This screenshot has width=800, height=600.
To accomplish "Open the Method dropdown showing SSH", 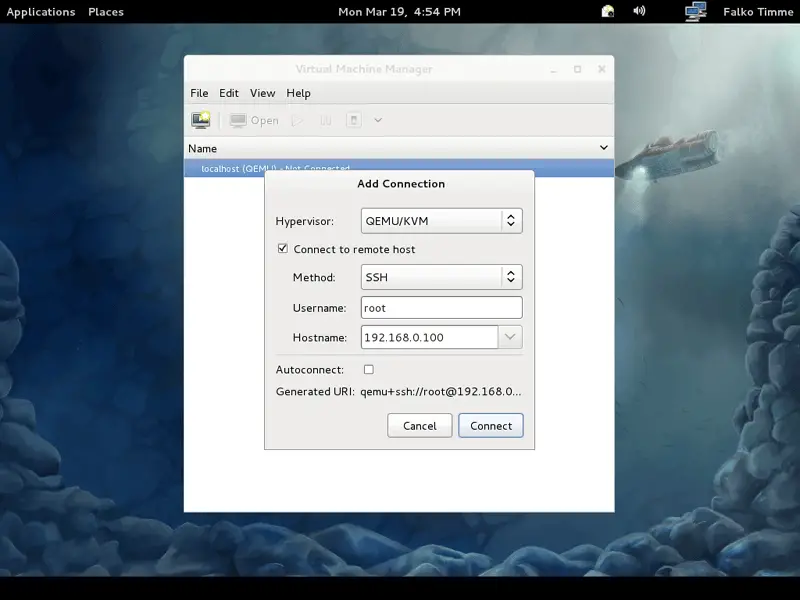I will point(441,277).
